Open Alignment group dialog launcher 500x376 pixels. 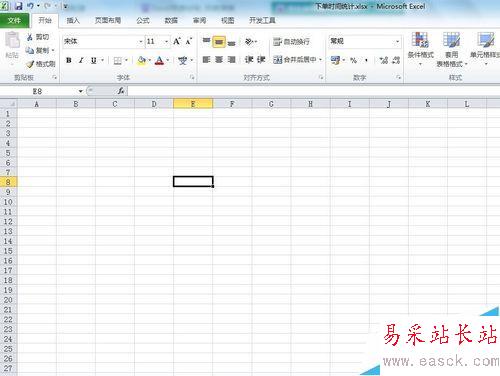[321, 77]
